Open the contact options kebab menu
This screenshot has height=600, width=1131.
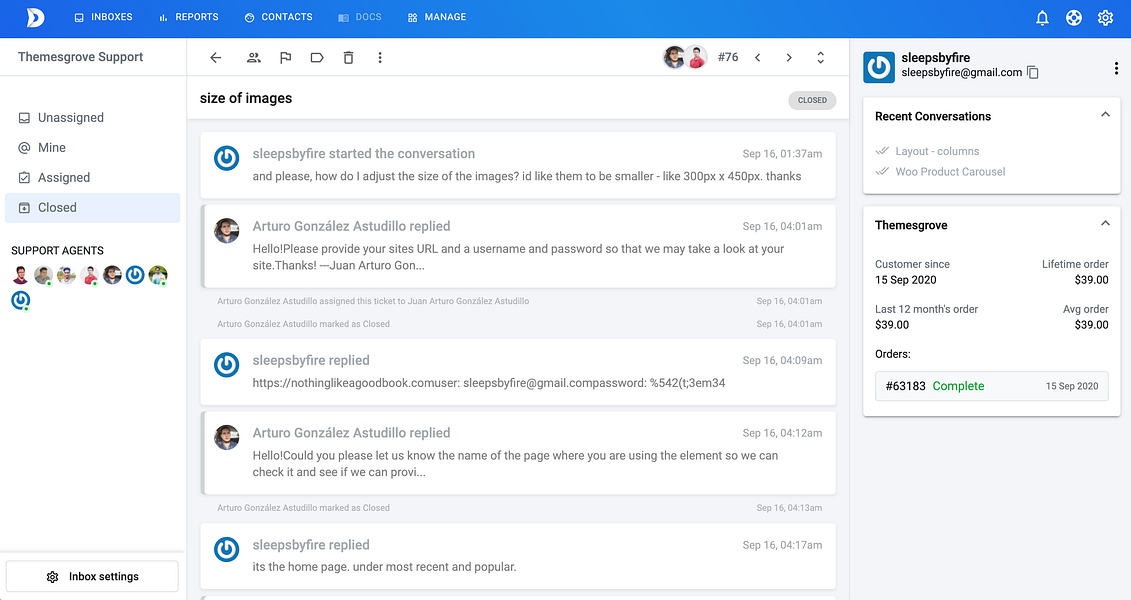(x=1116, y=66)
